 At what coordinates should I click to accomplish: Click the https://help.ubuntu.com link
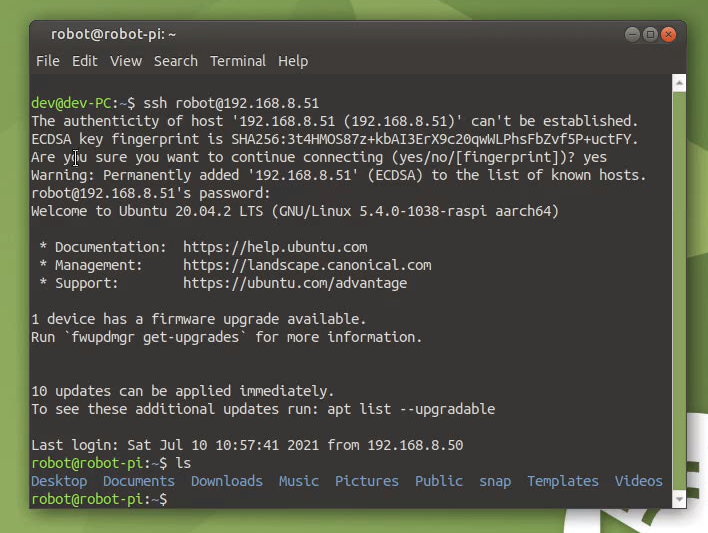[x=275, y=247]
